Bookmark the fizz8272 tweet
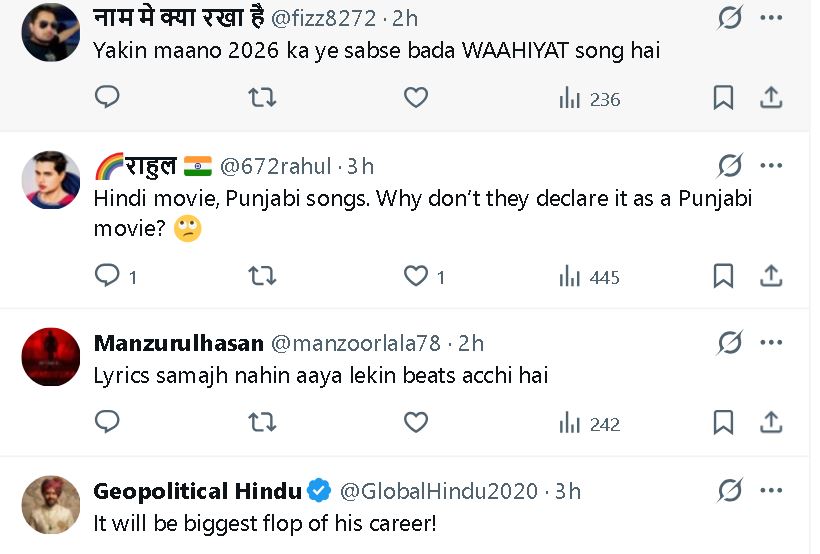Image resolution: width=820 pixels, height=554 pixels. (723, 98)
